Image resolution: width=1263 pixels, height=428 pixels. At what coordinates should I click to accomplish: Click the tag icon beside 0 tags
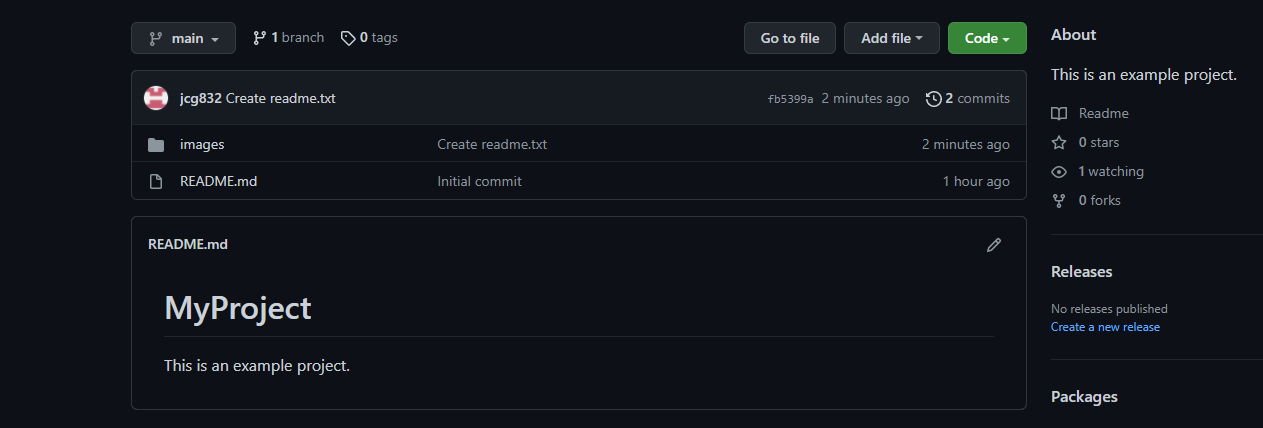[x=348, y=38]
